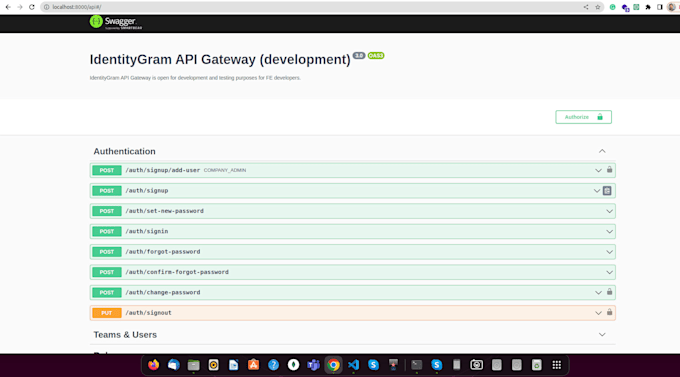Open the Screenshot tool in the dock
This screenshot has height=377, width=680.
(476, 365)
